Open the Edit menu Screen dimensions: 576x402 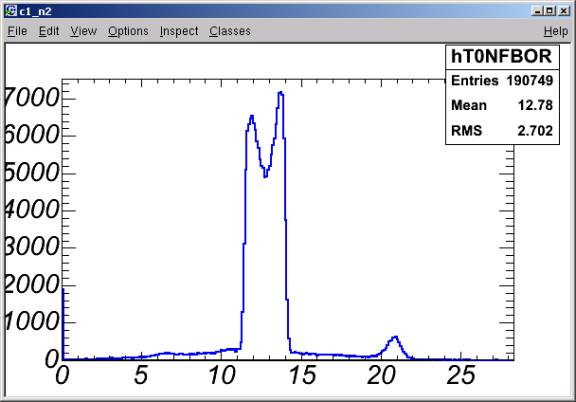coord(49,31)
